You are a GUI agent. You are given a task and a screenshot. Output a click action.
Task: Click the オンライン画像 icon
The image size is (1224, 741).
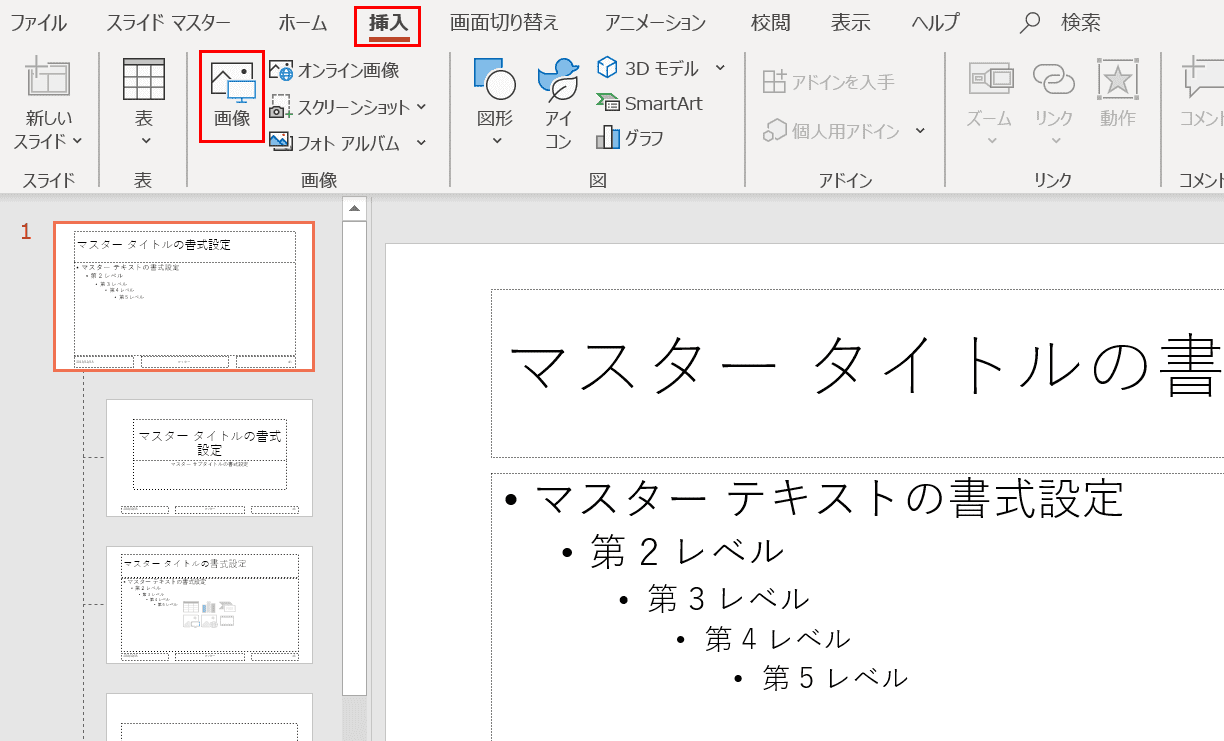[x=281, y=70]
